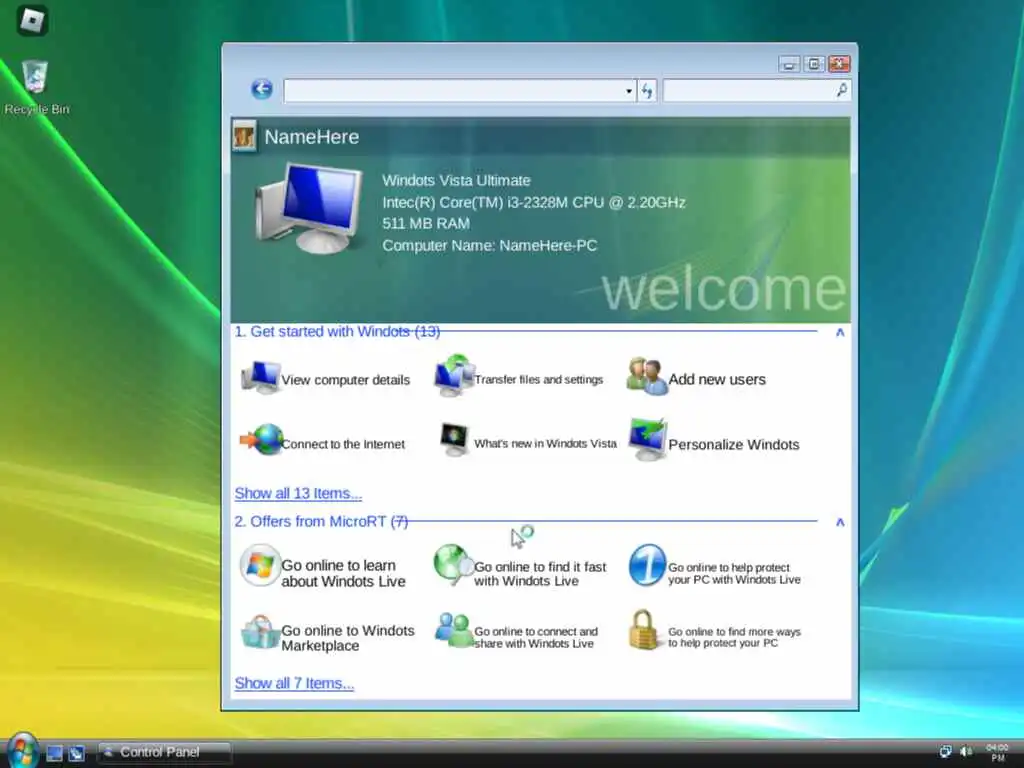Open the address bar dropdown arrow

[629, 91]
